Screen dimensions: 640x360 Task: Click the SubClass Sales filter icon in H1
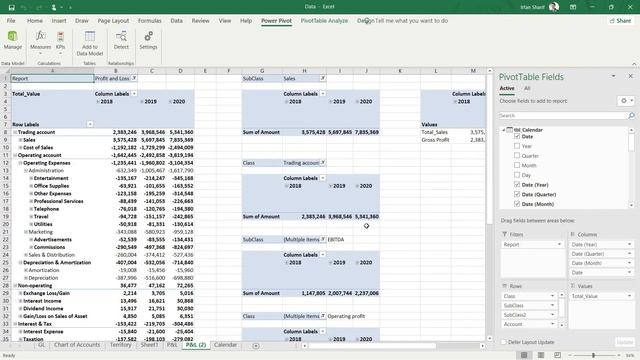pos(322,78)
